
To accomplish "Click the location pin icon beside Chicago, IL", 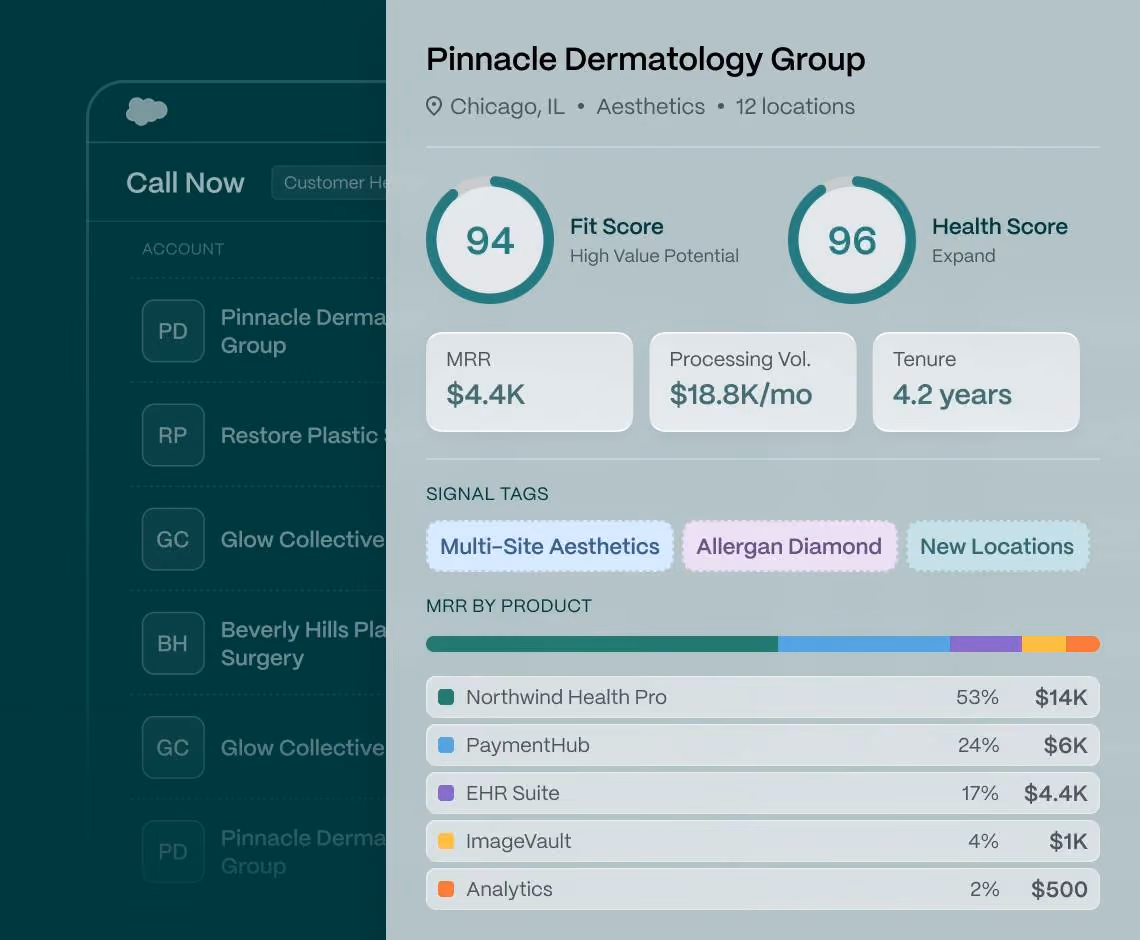I will (434, 107).
